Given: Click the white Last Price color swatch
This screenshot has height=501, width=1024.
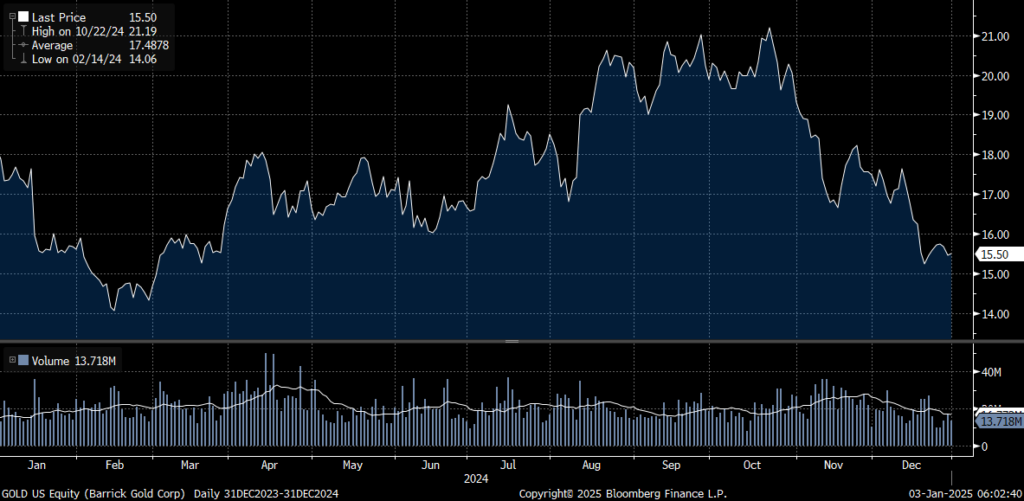Looking at the screenshot, I should tap(21, 18).
